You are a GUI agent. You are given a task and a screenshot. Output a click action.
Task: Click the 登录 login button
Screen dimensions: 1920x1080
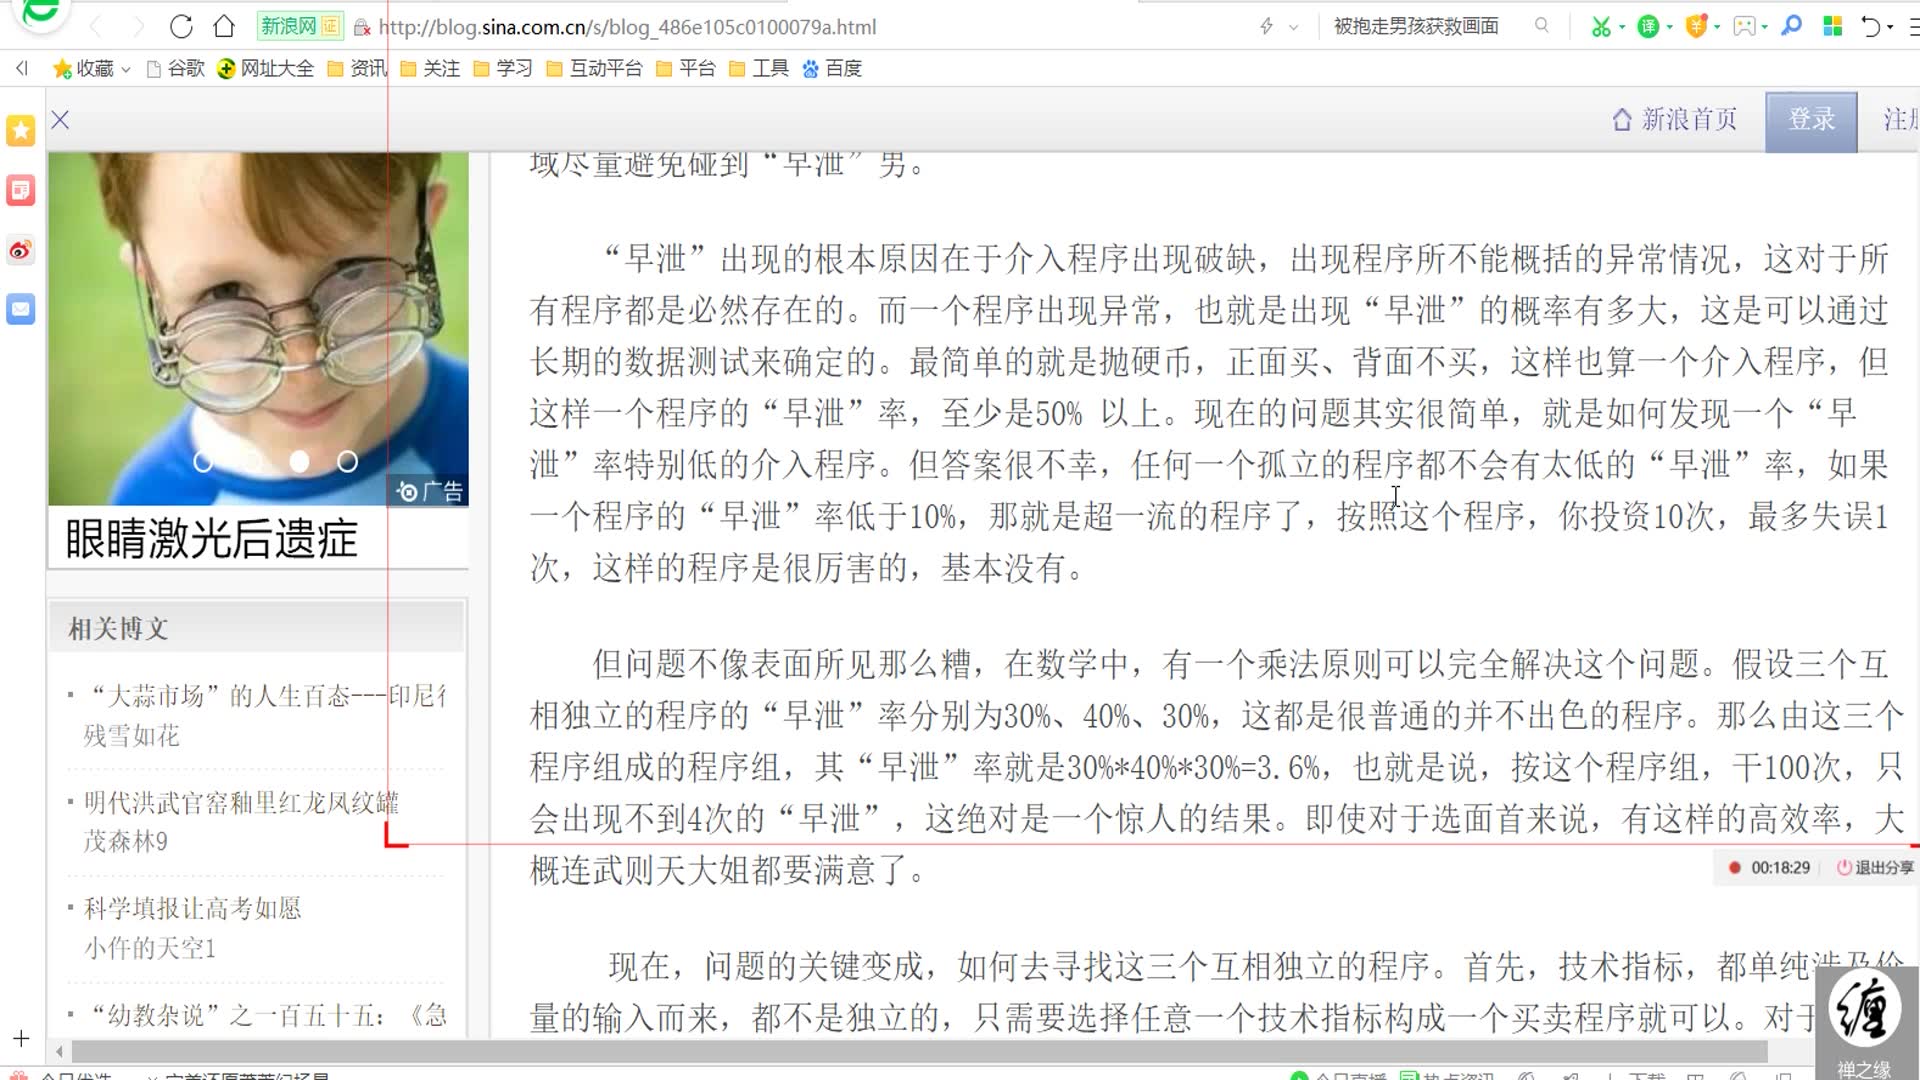coord(1810,120)
